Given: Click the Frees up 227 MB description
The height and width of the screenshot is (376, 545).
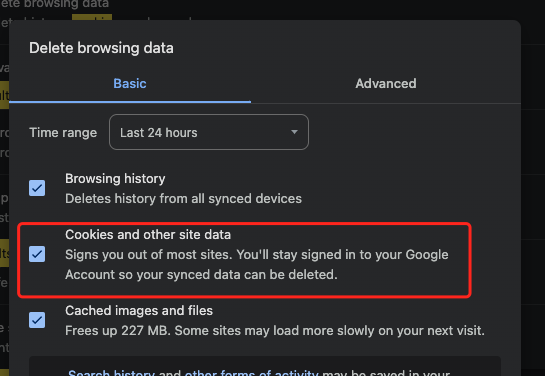Looking at the screenshot, I should [275, 330].
